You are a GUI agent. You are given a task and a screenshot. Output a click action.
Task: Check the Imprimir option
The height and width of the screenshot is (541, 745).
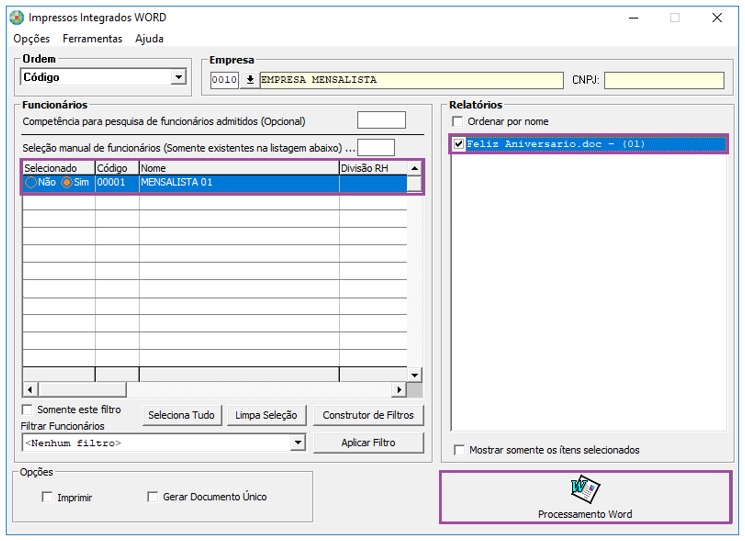tap(47, 497)
